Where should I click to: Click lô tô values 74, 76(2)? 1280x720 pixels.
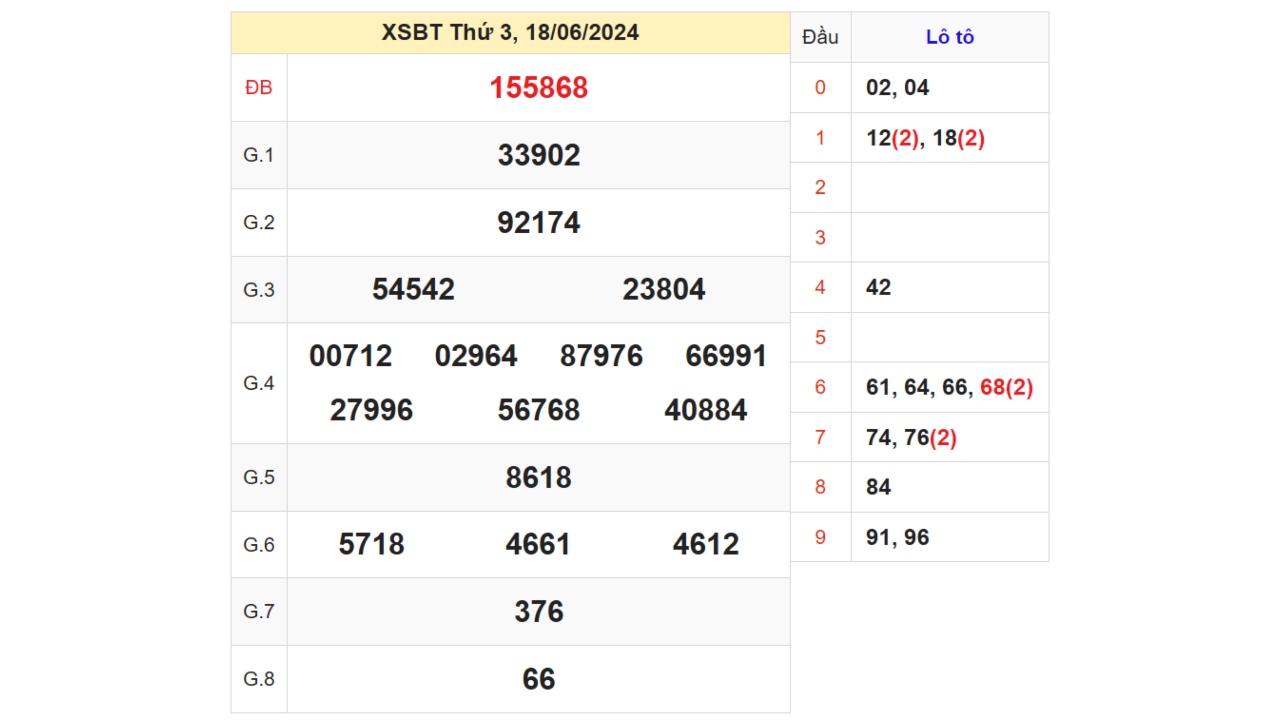click(x=912, y=438)
